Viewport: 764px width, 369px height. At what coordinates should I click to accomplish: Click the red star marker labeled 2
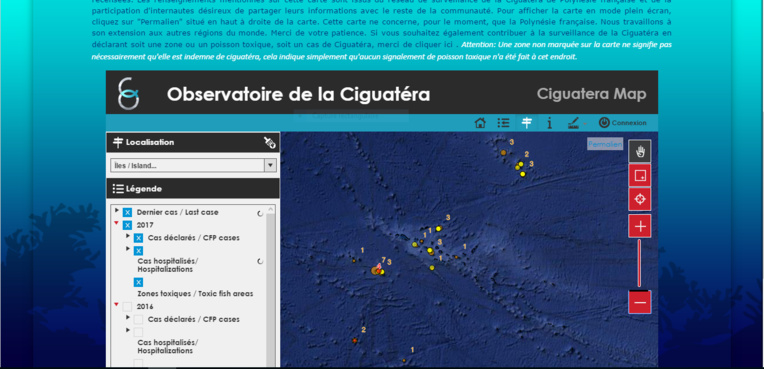[x=355, y=341]
